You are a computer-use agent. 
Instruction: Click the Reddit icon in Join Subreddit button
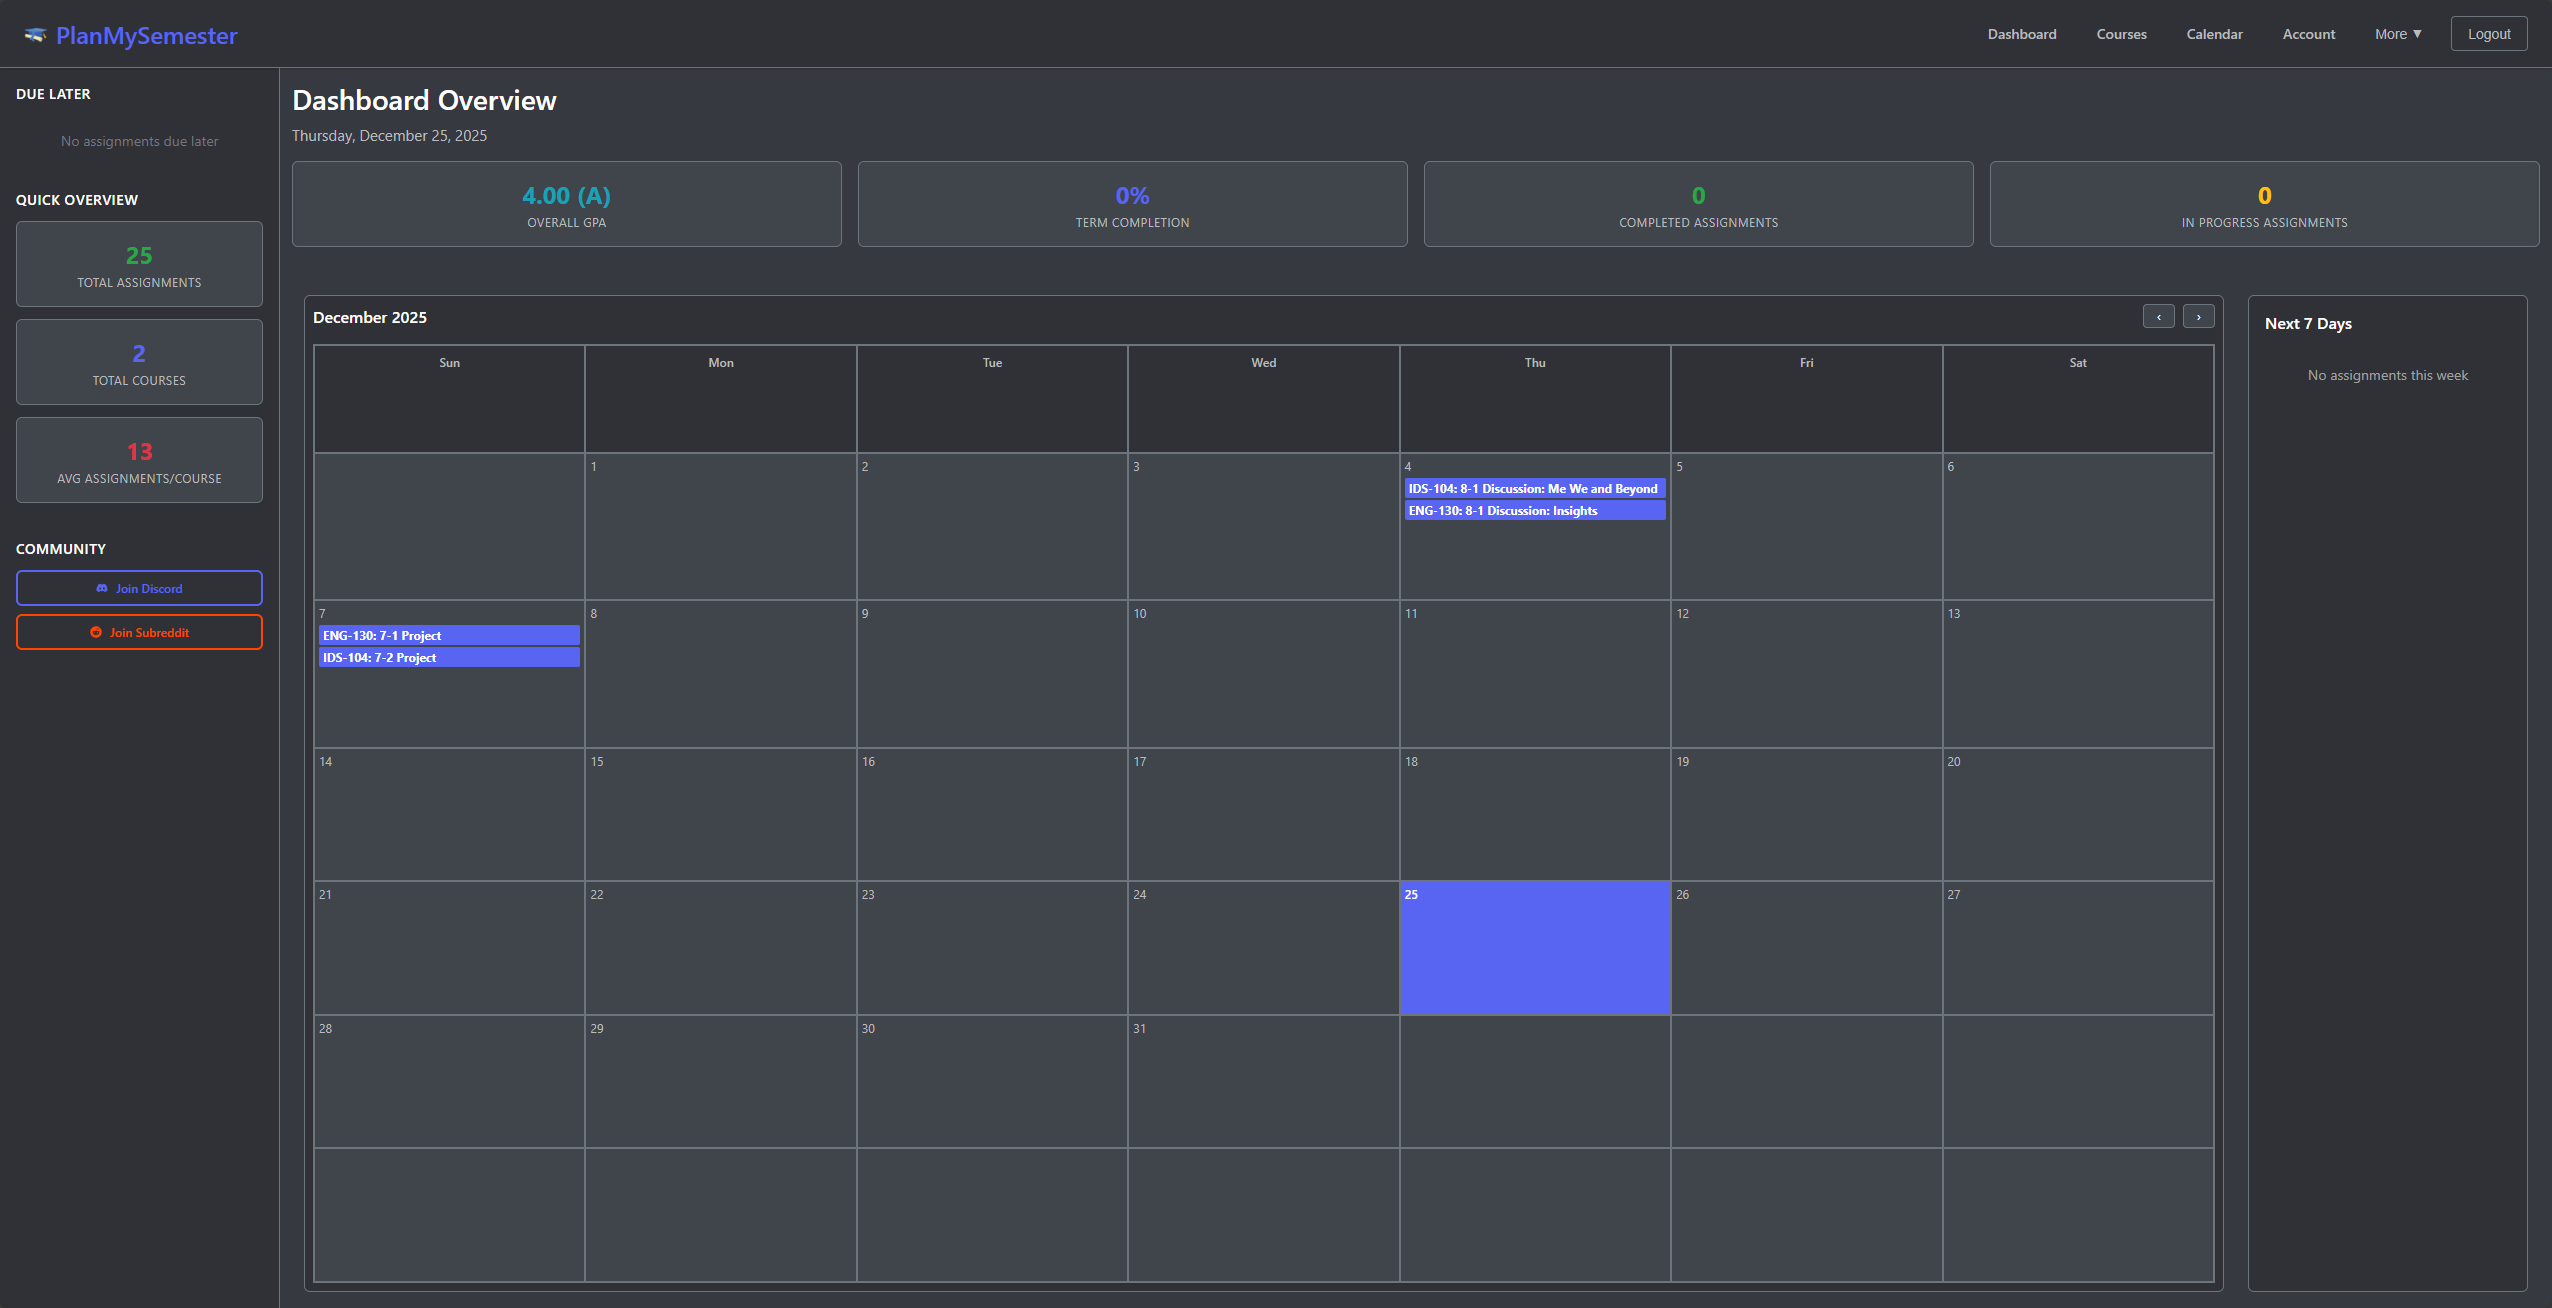click(95, 632)
